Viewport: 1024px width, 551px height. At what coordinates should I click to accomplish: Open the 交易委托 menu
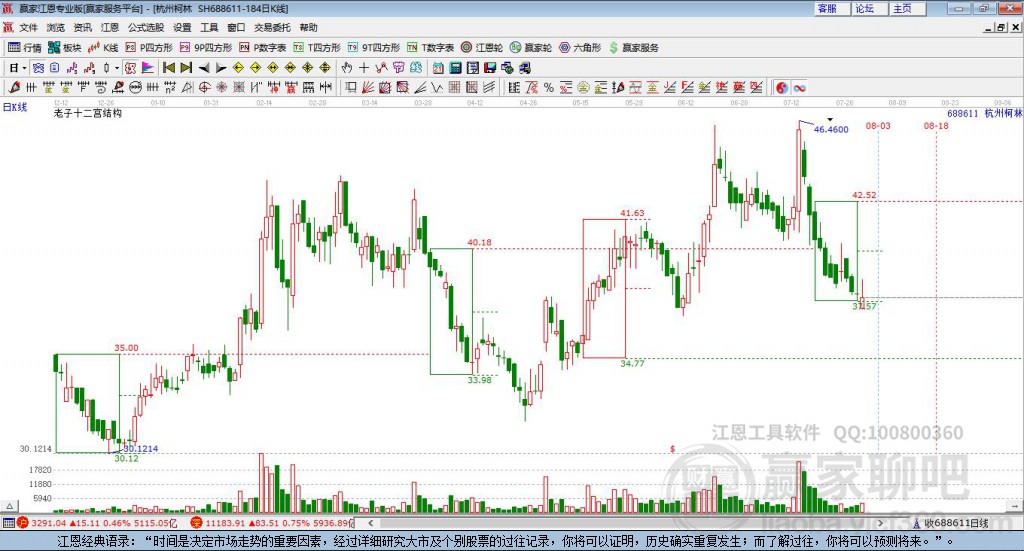click(272, 27)
